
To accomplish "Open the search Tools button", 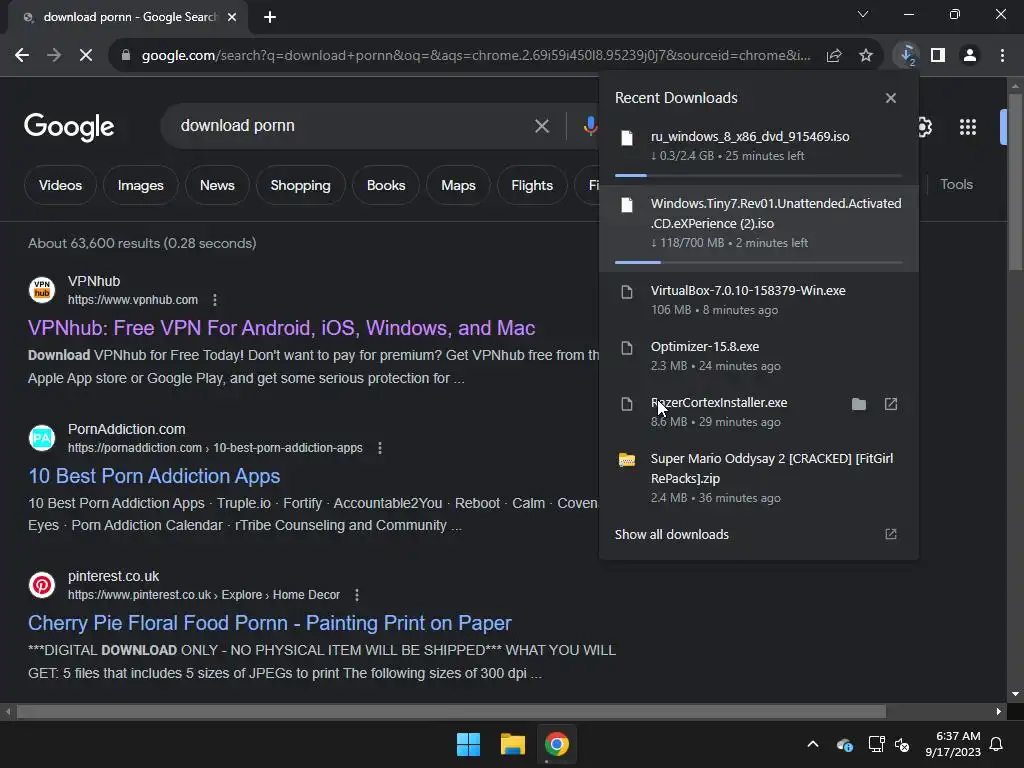I will 956,185.
